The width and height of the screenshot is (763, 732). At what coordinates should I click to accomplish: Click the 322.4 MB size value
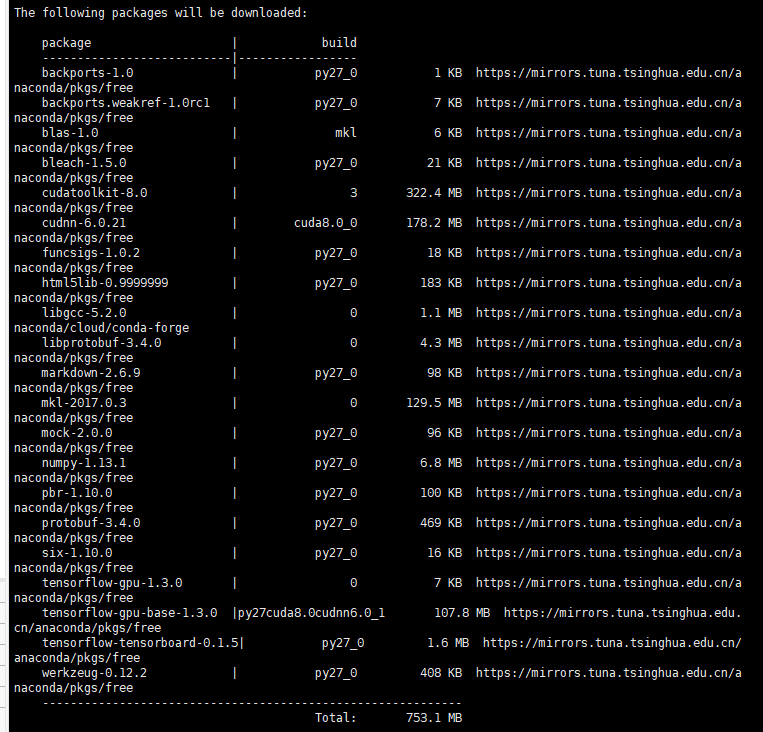(x=434, y=193)
